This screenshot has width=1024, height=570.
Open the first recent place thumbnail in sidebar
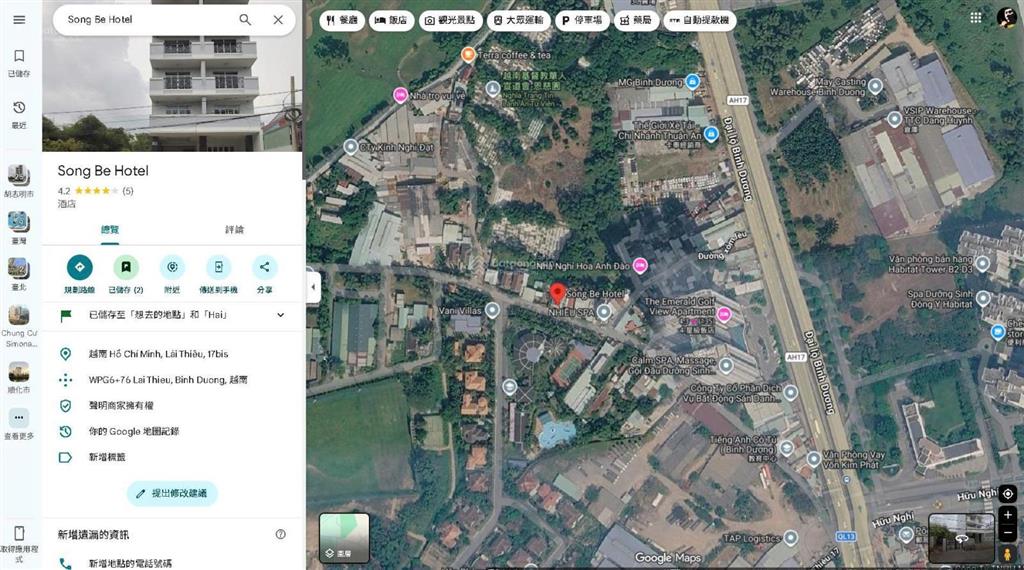pos(19,175)
